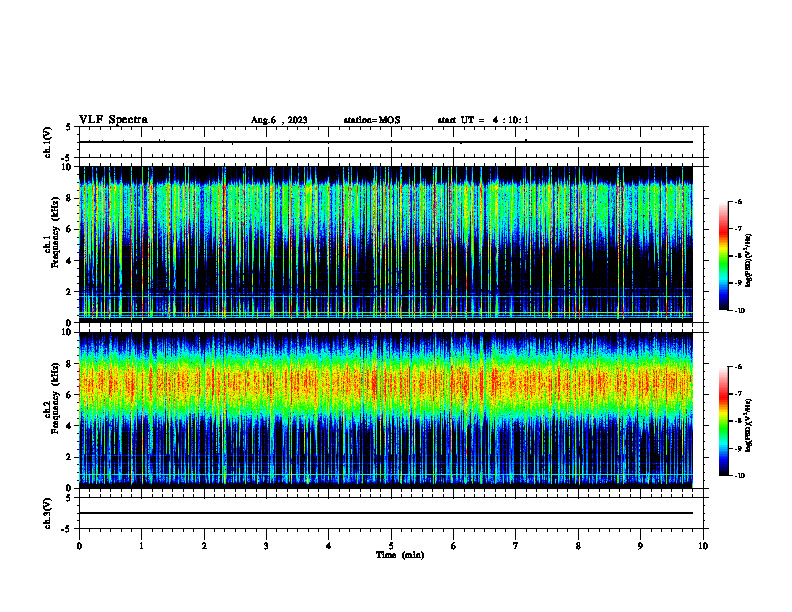The height and width of the screenshot is (612, 792).
Task: Select the "ch.3(V)" axis label
Action: pos(48,513)
